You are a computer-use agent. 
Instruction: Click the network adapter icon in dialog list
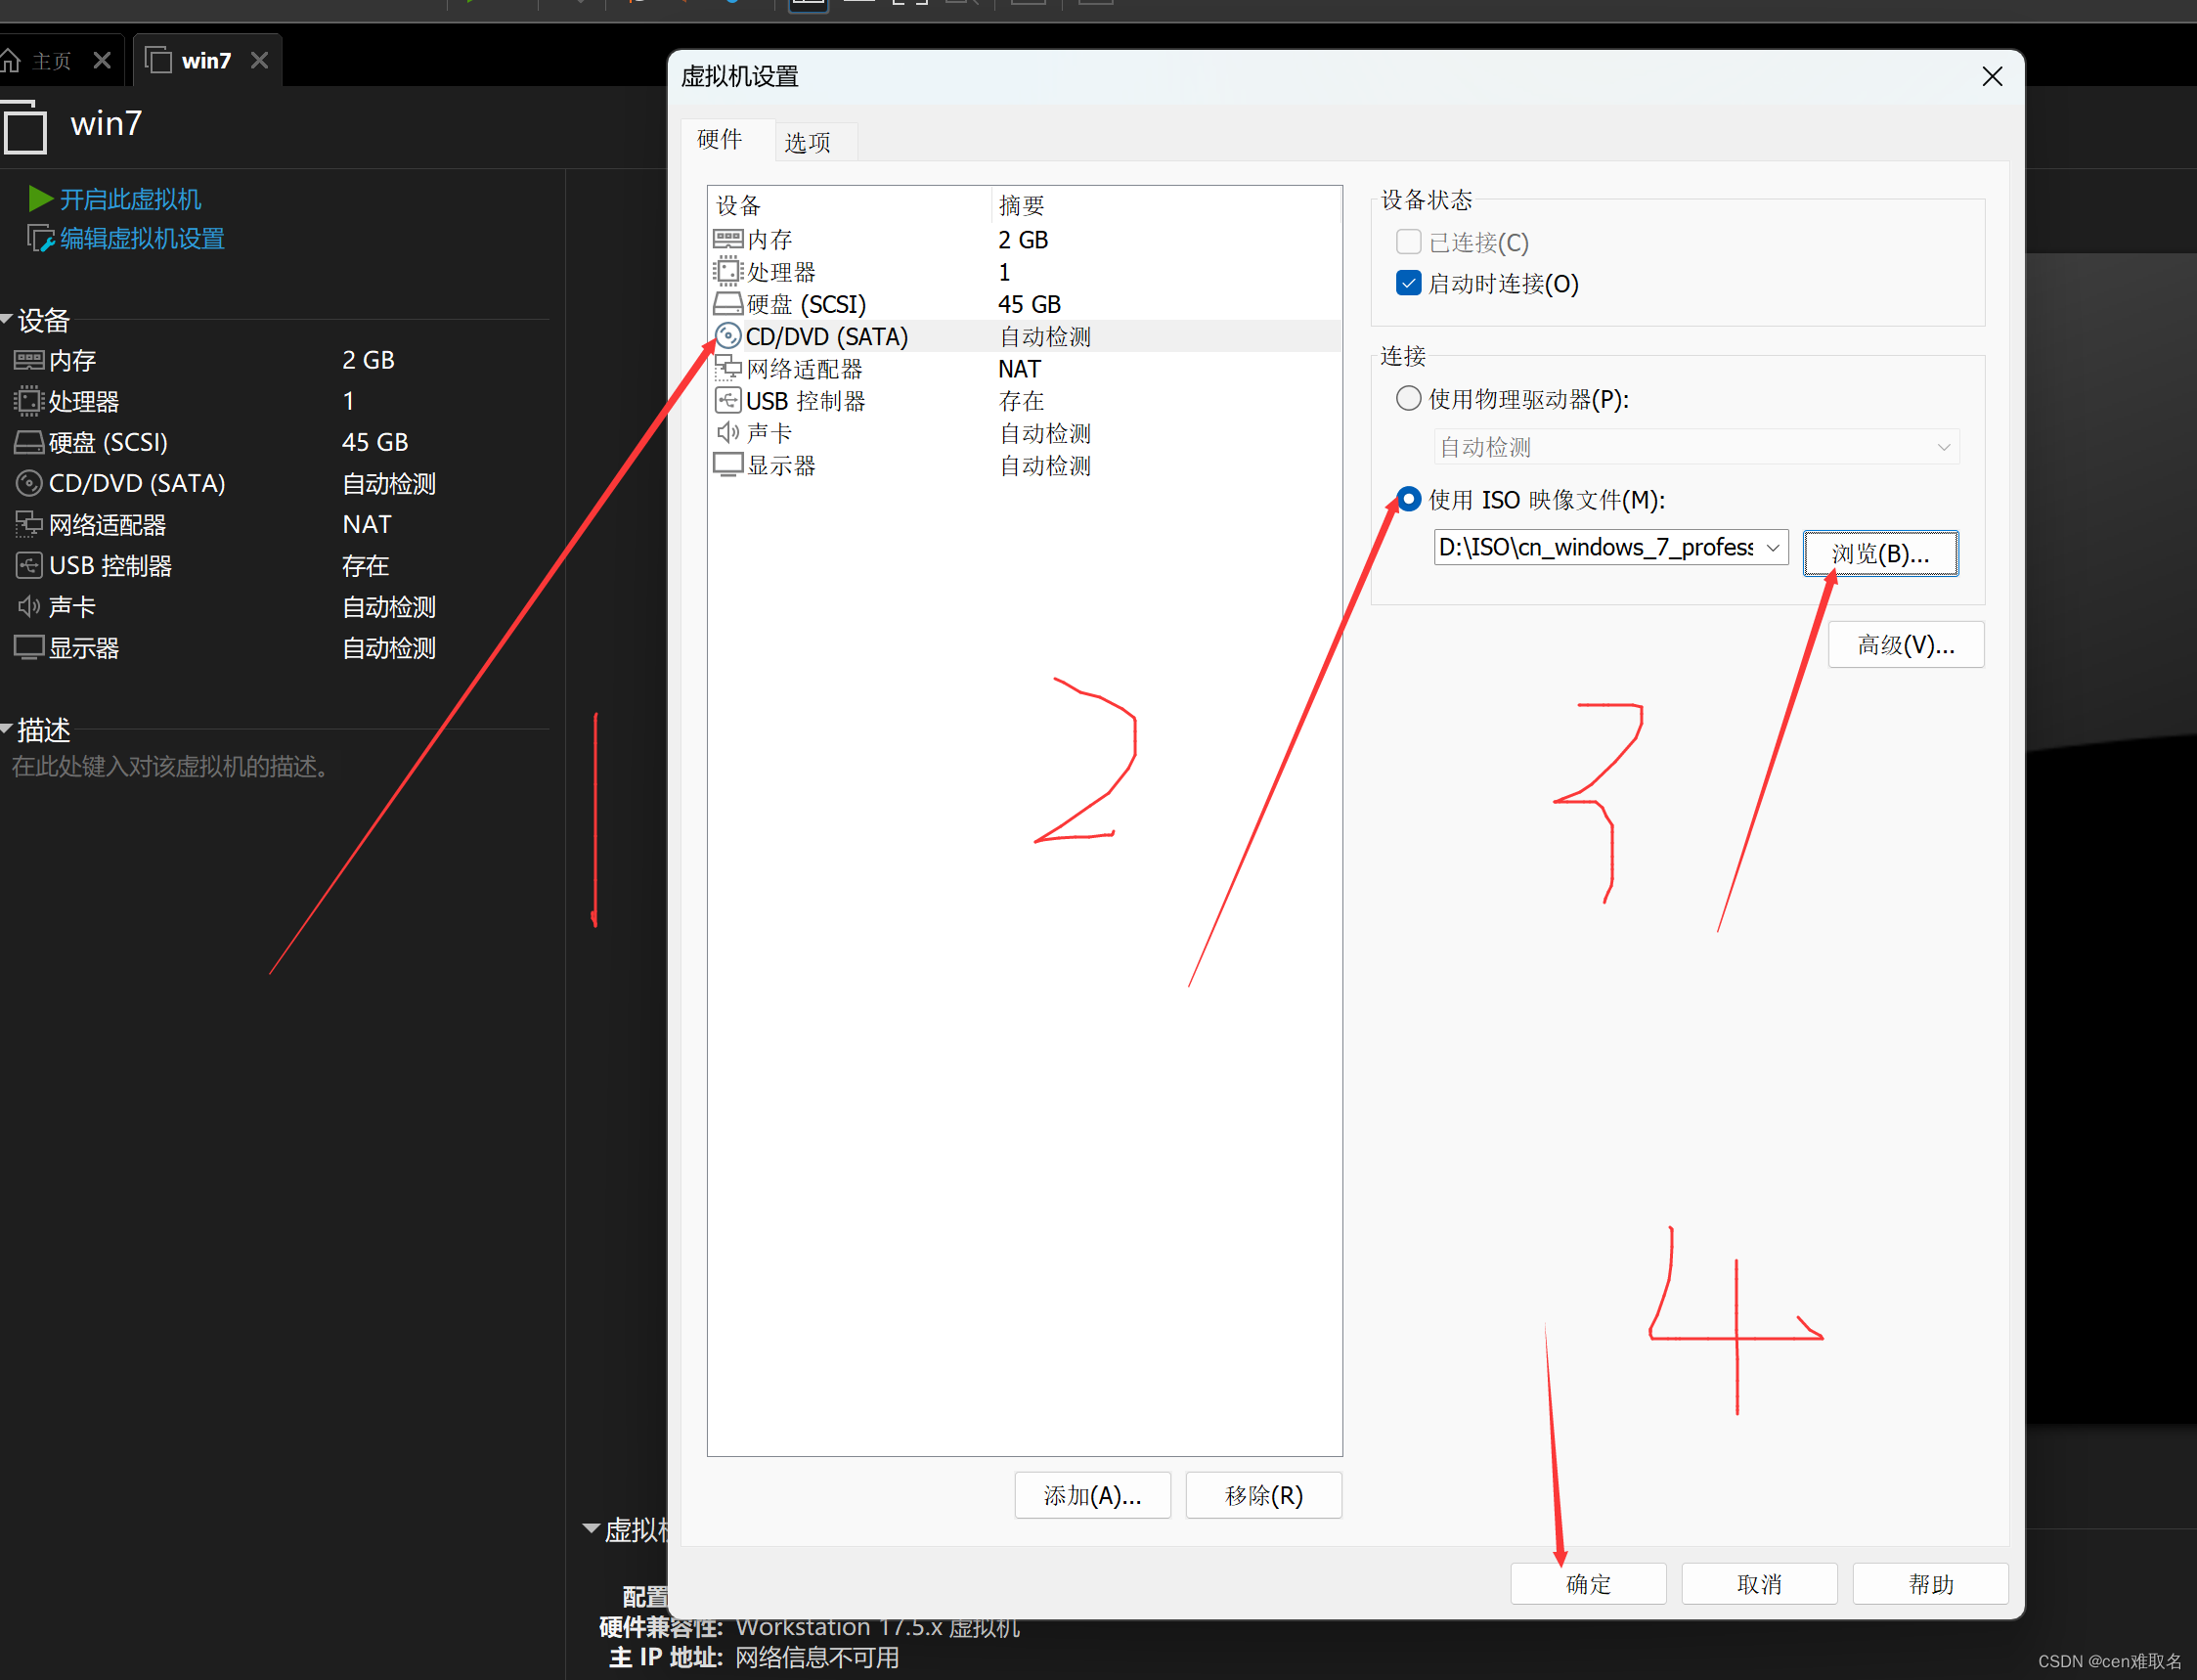pyautogui.click(x=727, y=368)
